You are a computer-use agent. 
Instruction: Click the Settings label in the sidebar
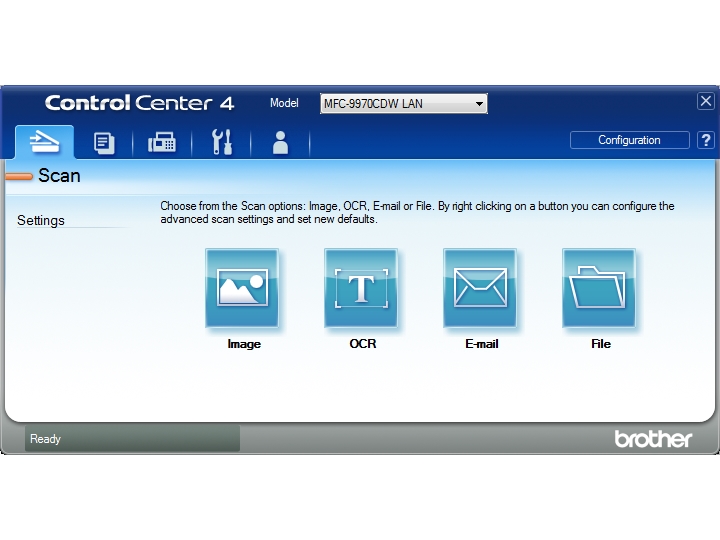click(x=41, y=220)
